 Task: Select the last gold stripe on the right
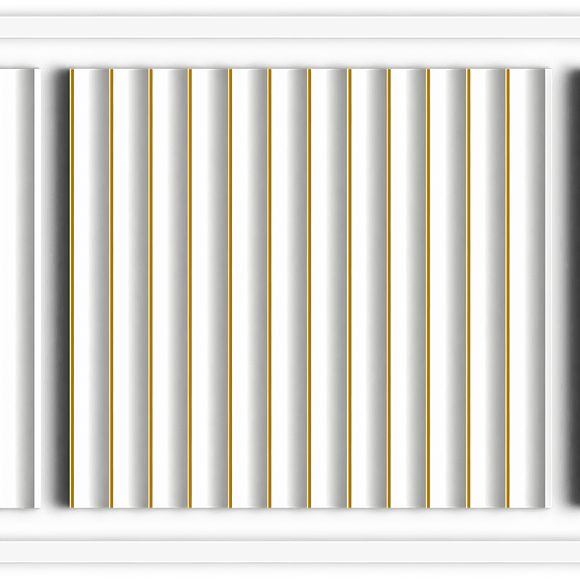tap(508, 288)
